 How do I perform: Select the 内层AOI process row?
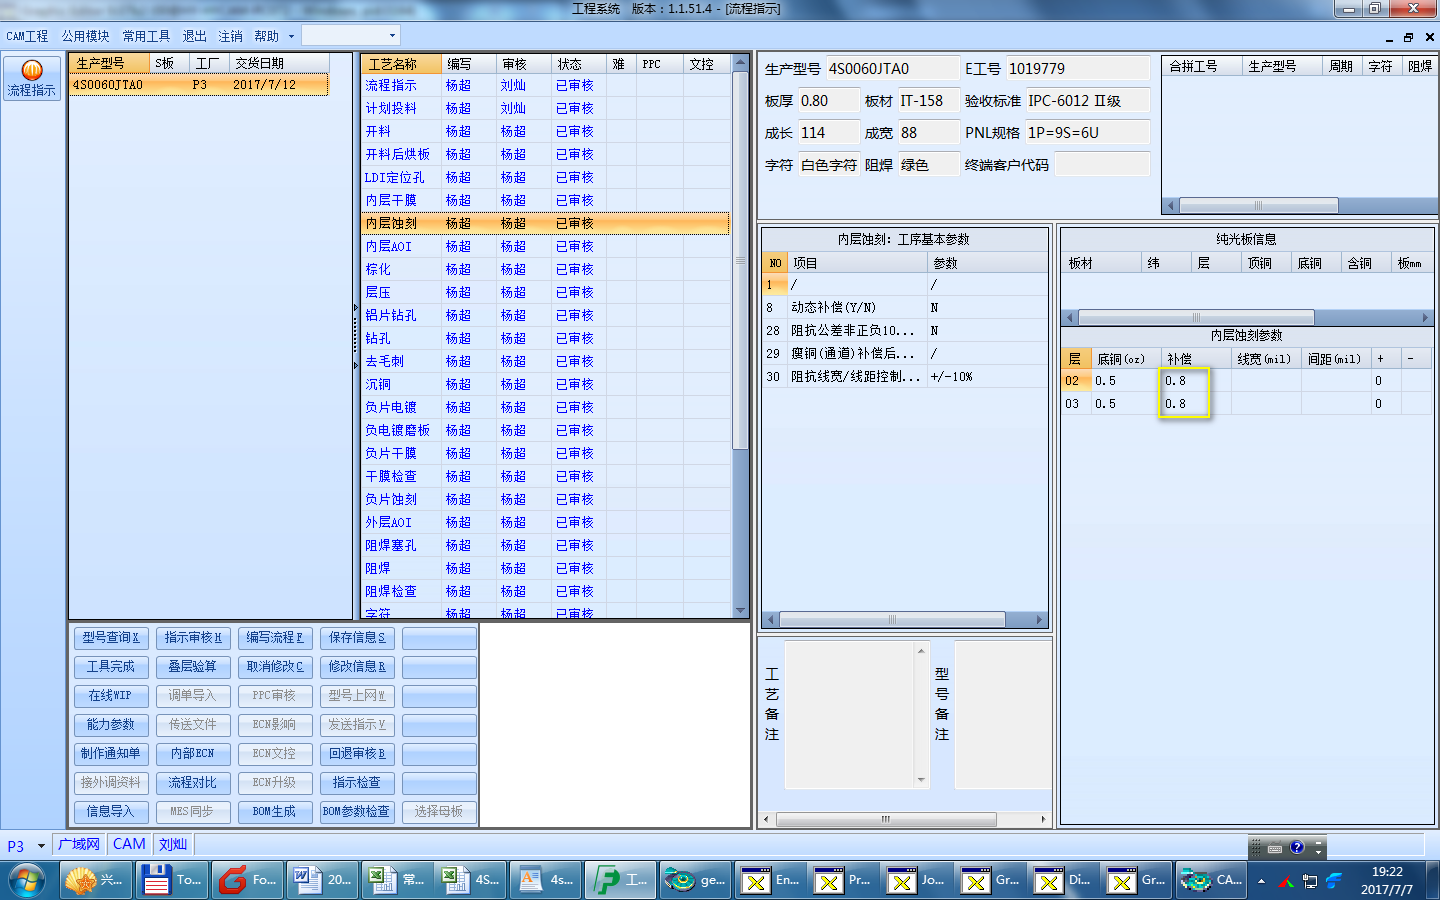coord(545,247)
